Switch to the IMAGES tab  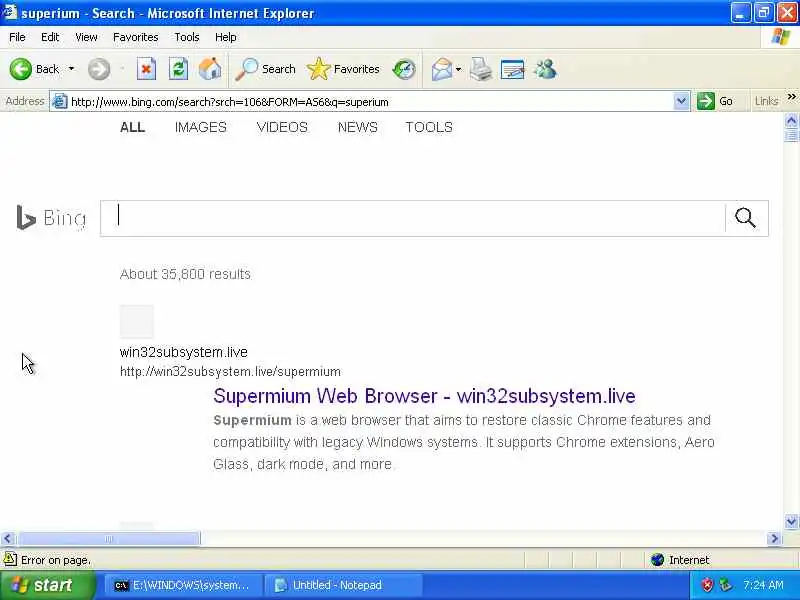pos(201,127)
